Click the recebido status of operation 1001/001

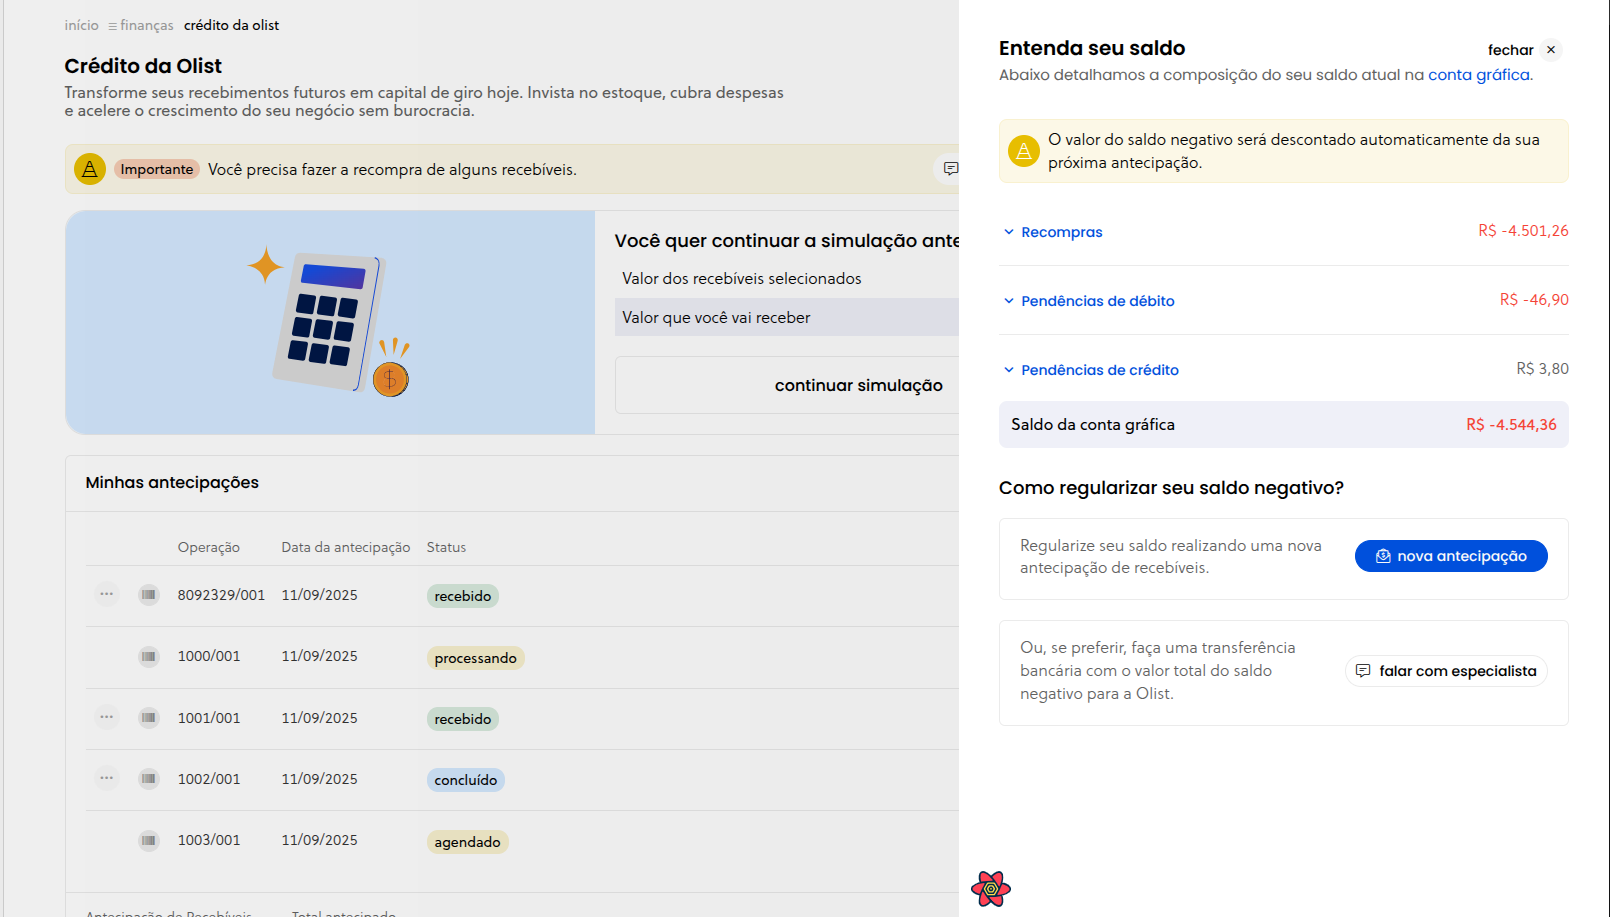pyautogui.click(x=463, y=719)
